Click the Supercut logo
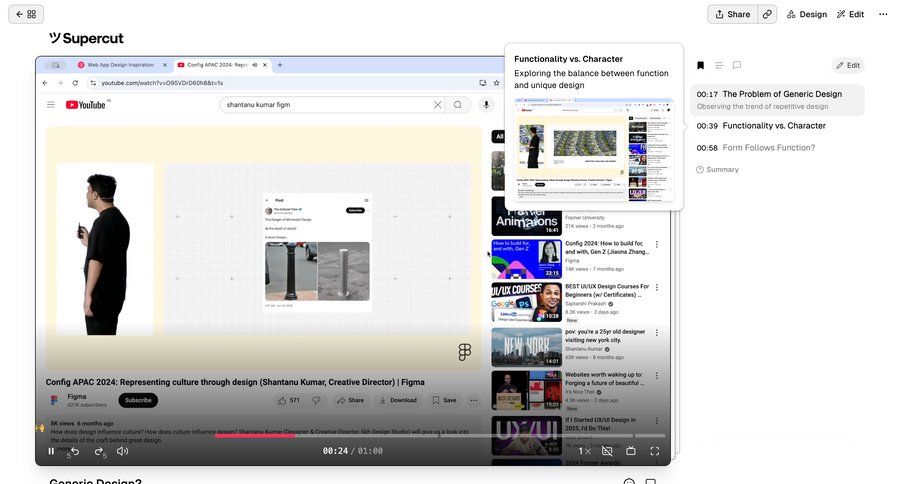Image resolution: width=900 pixels, height=484 pixels. point(86,38)
